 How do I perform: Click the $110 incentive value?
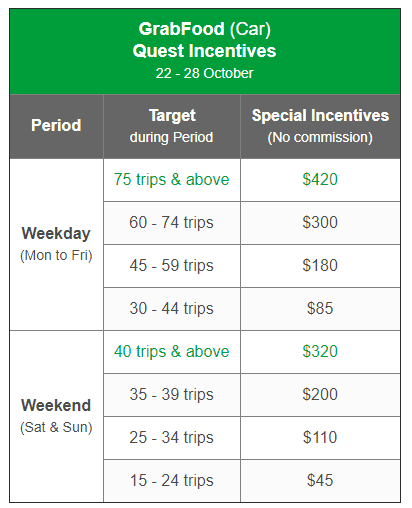coord(320,437)
